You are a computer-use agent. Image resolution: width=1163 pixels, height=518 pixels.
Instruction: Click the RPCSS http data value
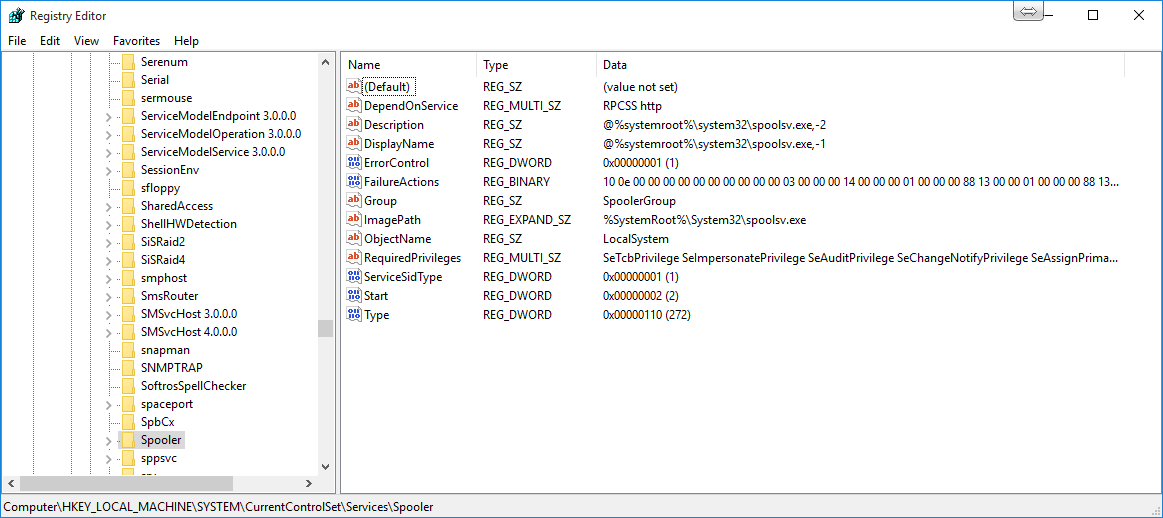[632, 106]
